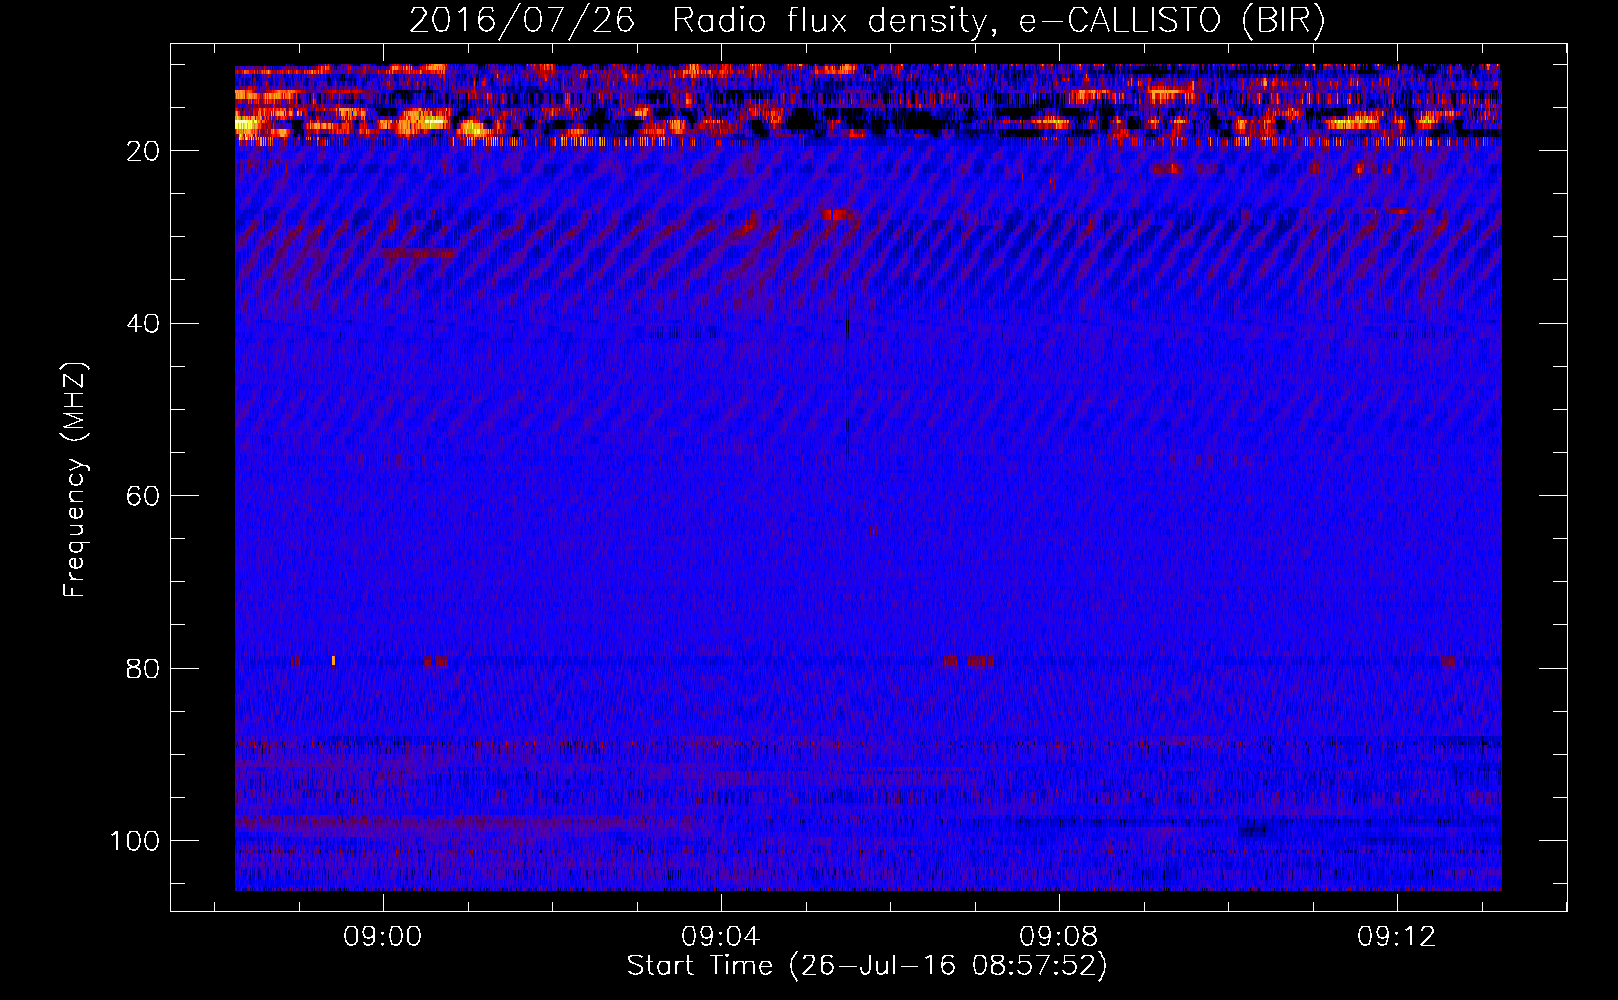Click the '09:08' time tick label
Screen dimensions: 1618x1000
pyautogui.click(x=1059, y=937)
